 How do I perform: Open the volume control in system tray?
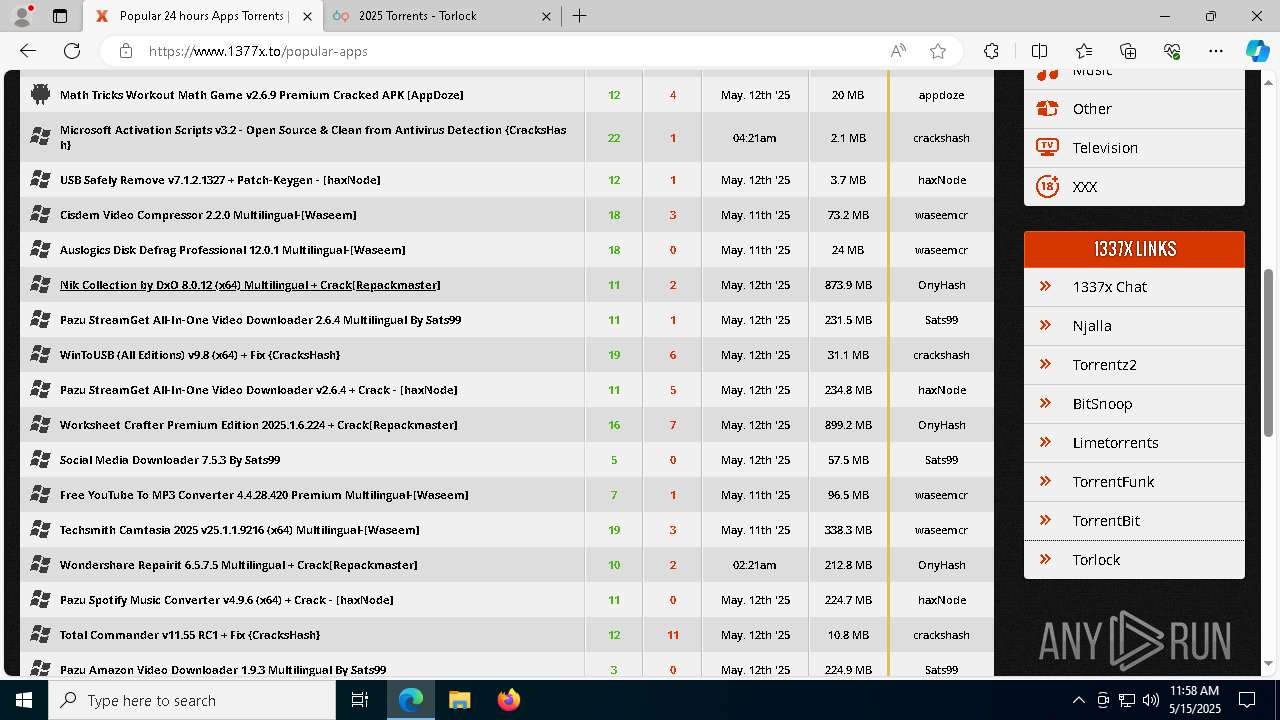click(1150, 700)
